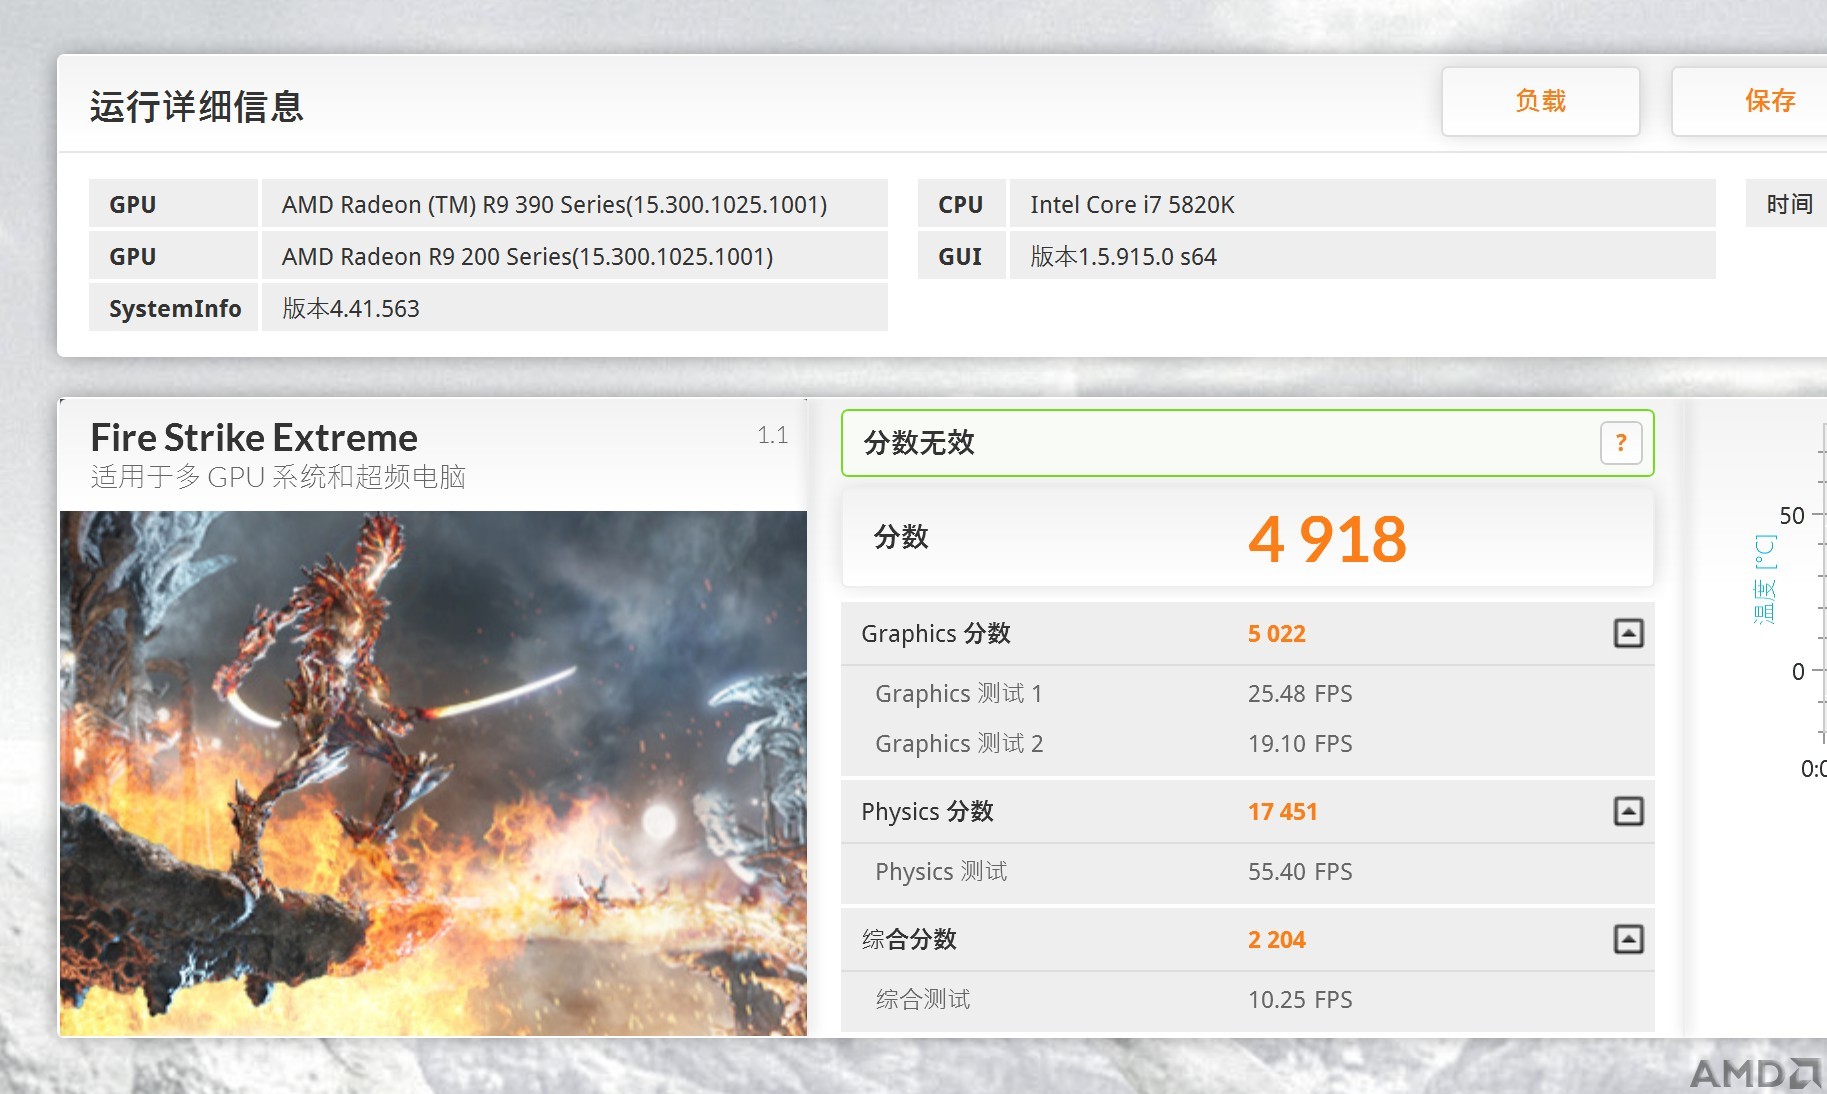Click the 适用于多 GPU 系统和超频电脑 subtitle
Image resolution: width=1827 pixels, height=1094 pixels.
278,477
